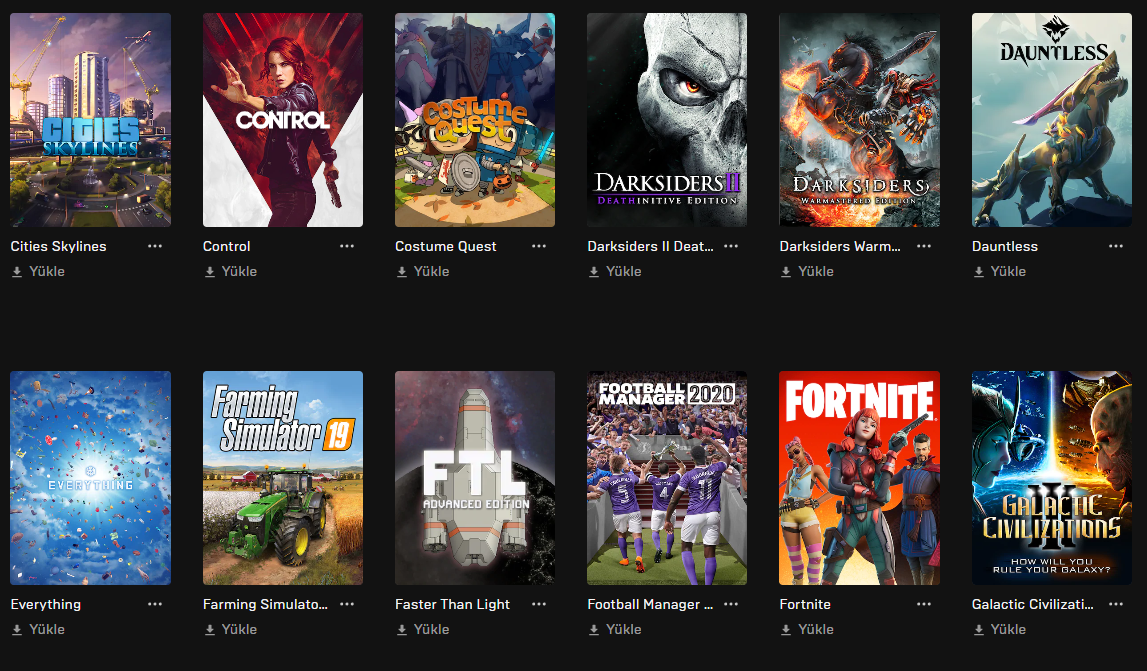Click Yükle under Cities Skylines
The width and height of the screenshot is (1147, 671).
click(x=38, y=271)
